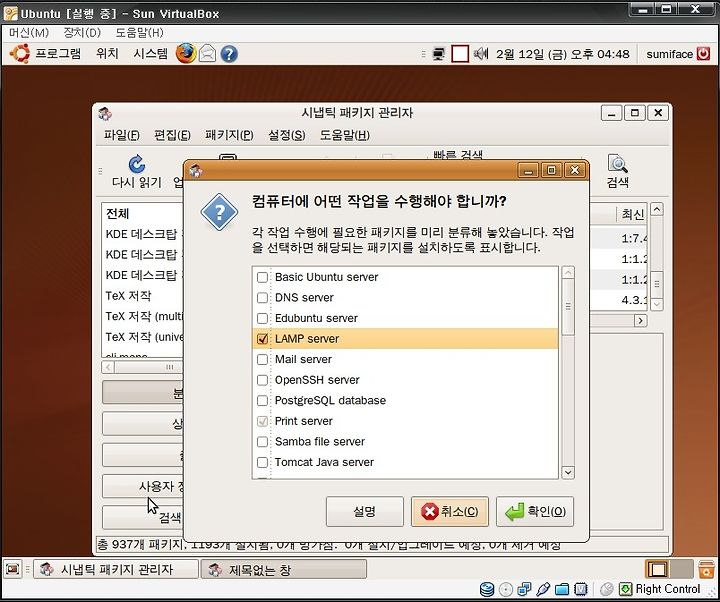
Task: Click the date and time 오후 04:48
Action: (x=562, y=54)
